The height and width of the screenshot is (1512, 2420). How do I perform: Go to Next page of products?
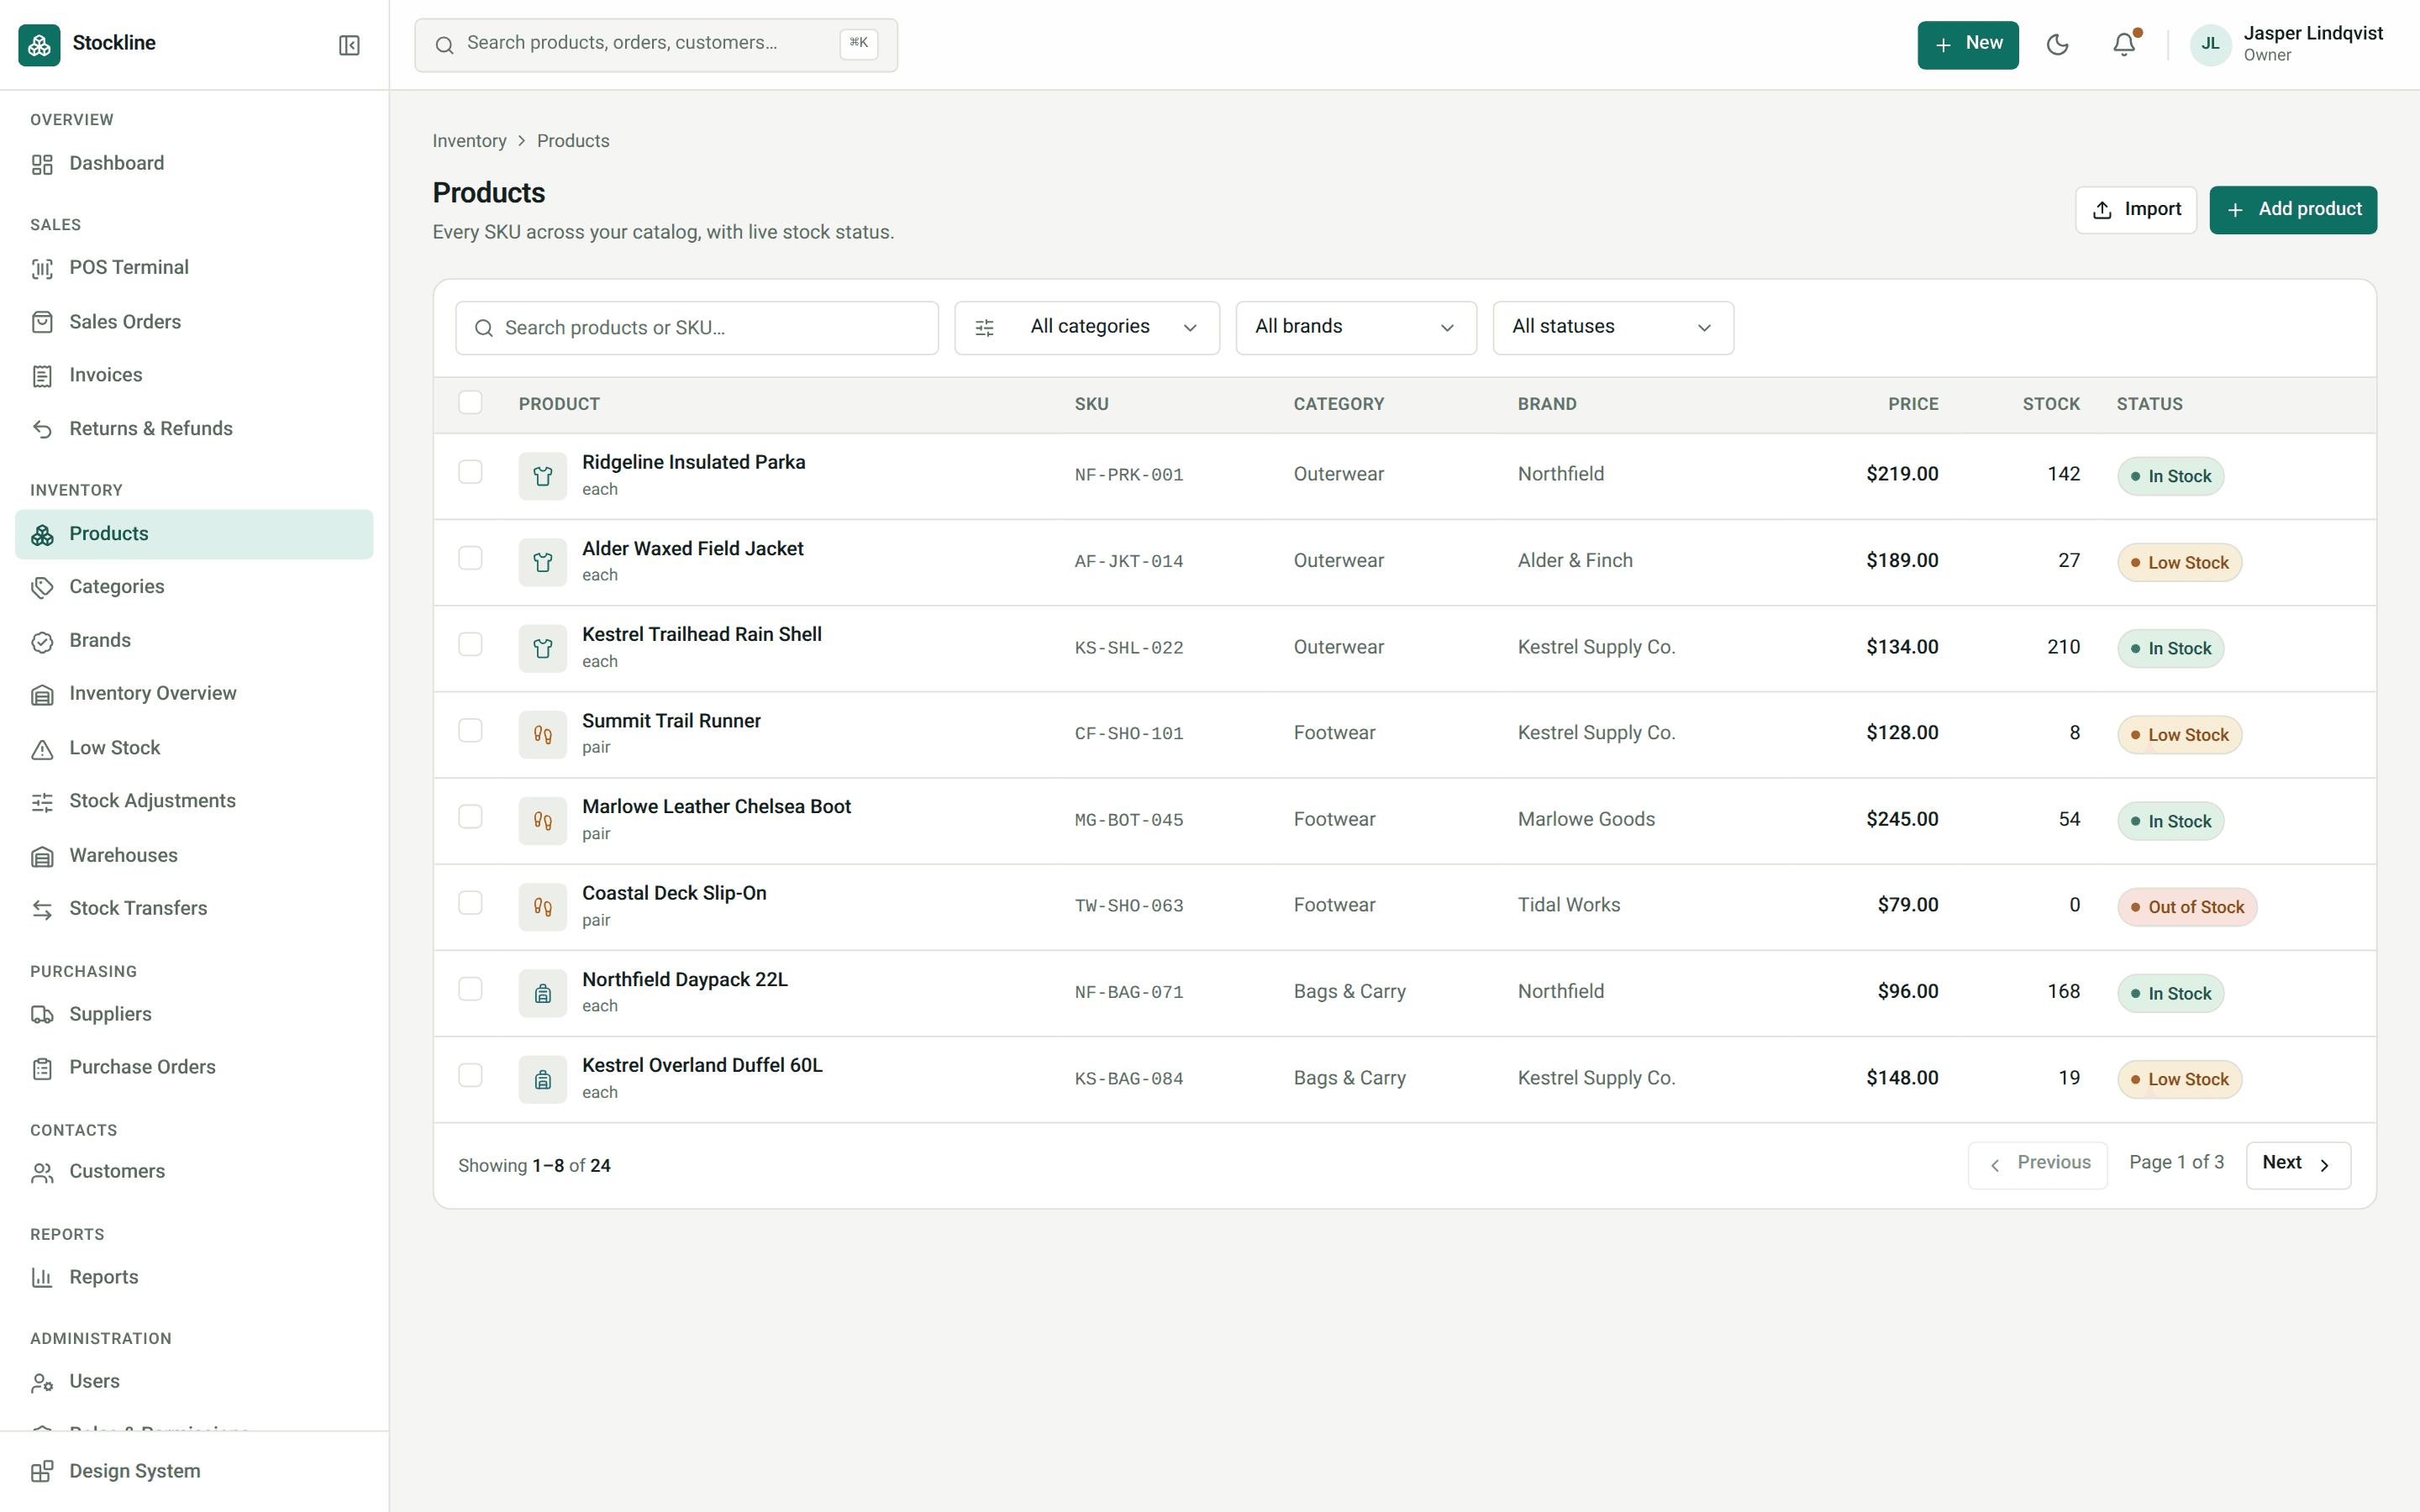[x=2297, y=1165]
